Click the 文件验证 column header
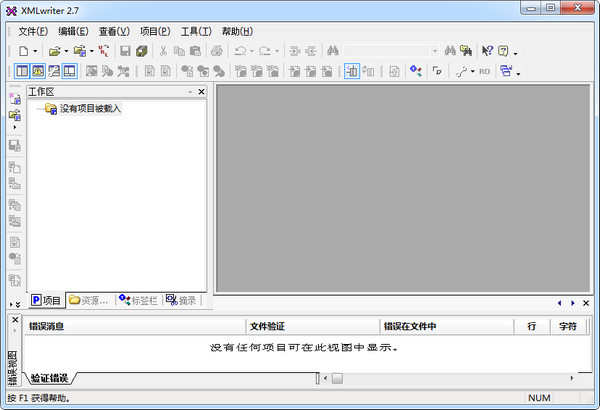The width and height of the screenshot is (600, 410). click(313, 326)
